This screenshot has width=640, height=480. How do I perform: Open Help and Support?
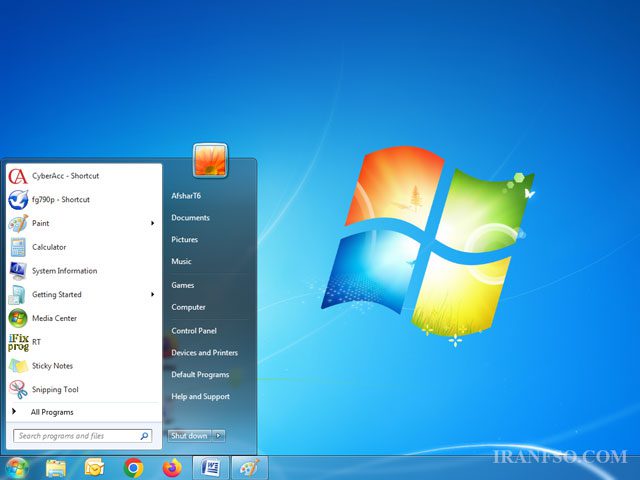click(x=200, y=396)
